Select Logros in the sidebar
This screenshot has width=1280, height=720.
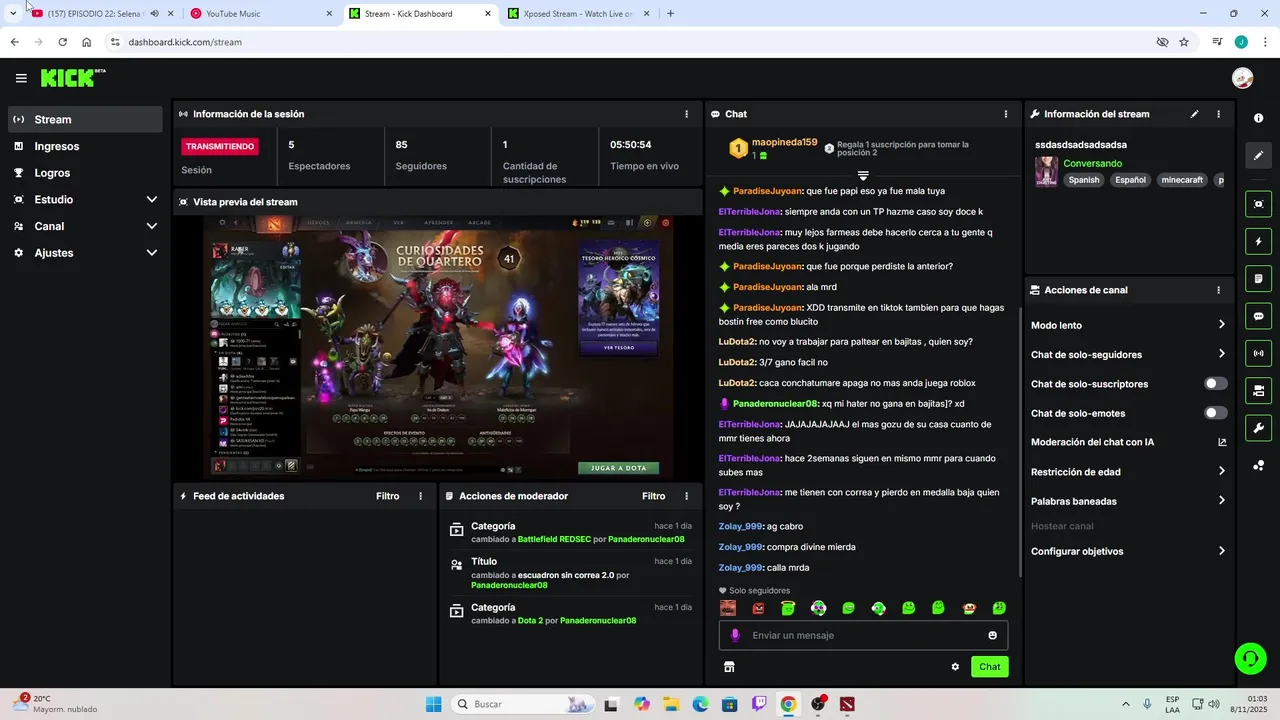pos(85,173)
